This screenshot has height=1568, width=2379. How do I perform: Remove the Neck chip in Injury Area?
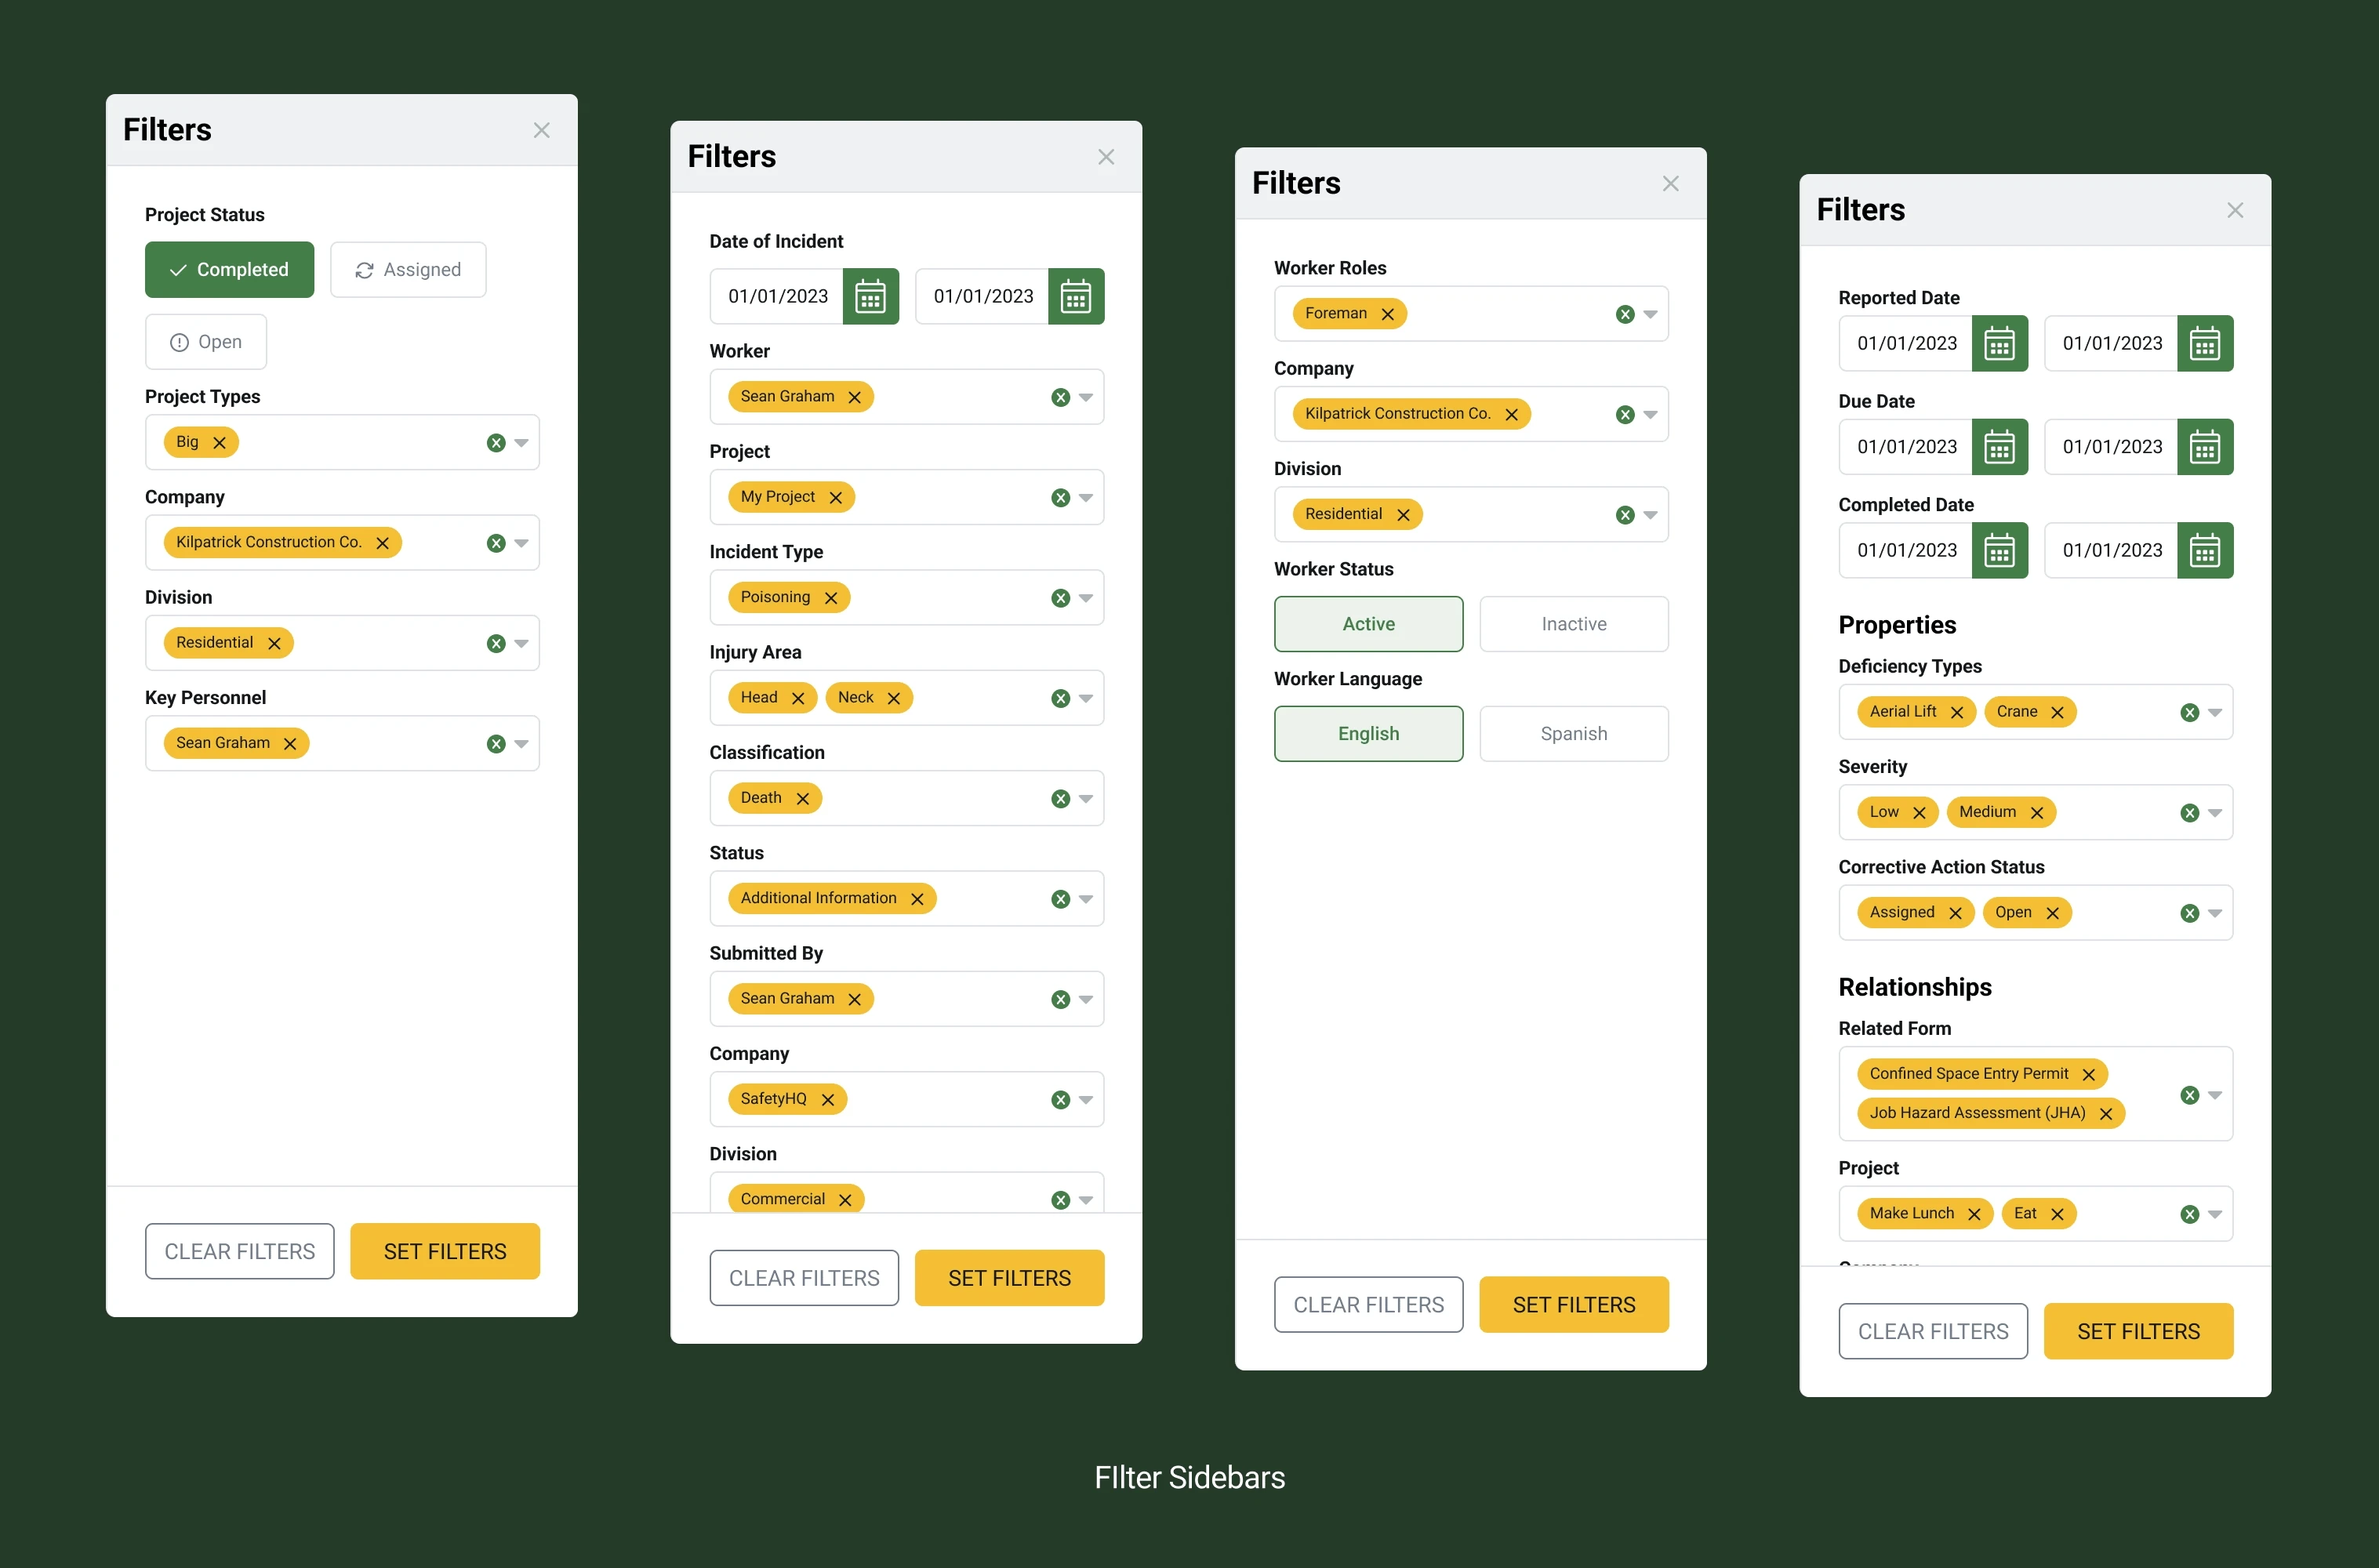coord(893,698)
